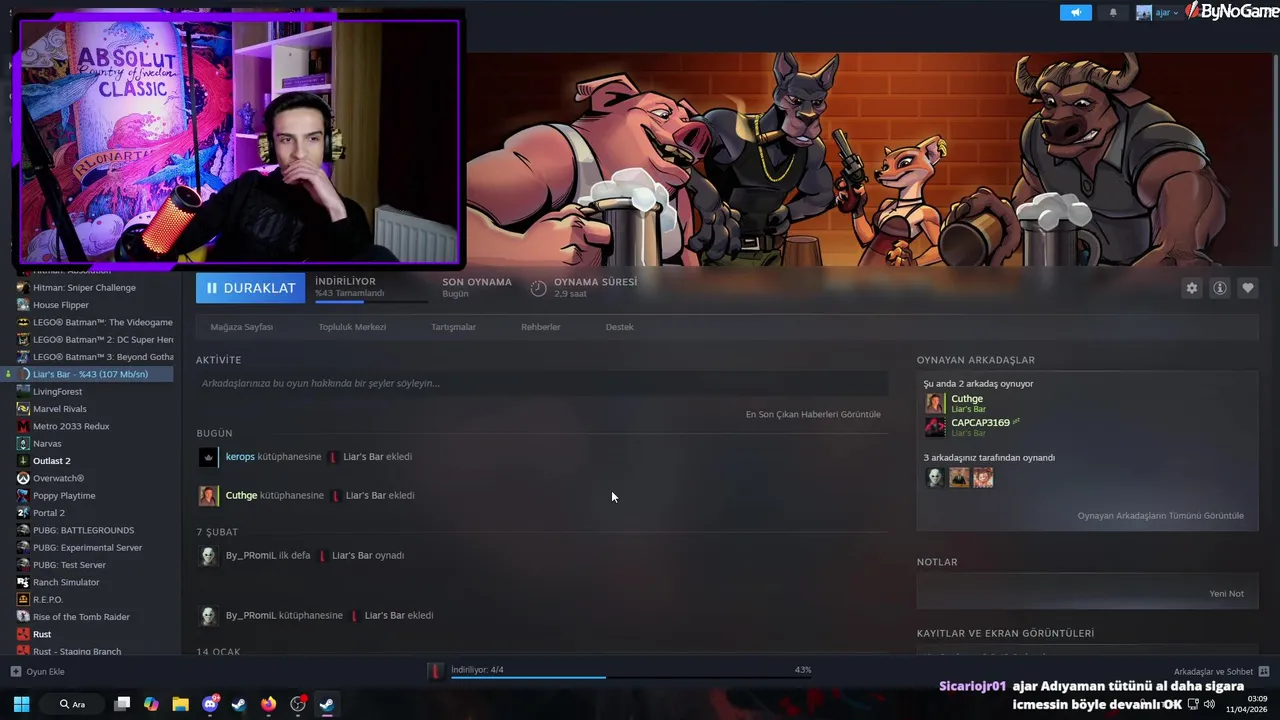Click the Metro 2033 Redux icon
The image size is (1280, 720).
pos(23,426)
